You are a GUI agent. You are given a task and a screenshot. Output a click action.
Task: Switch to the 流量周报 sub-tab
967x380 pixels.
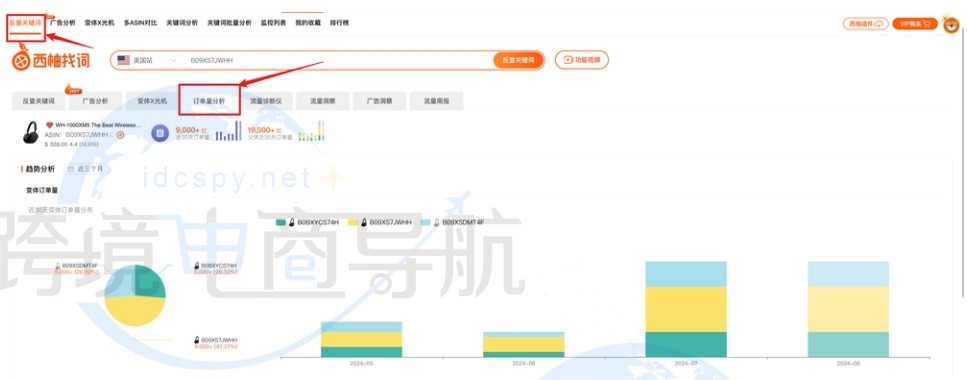click(x=436, y=101)
